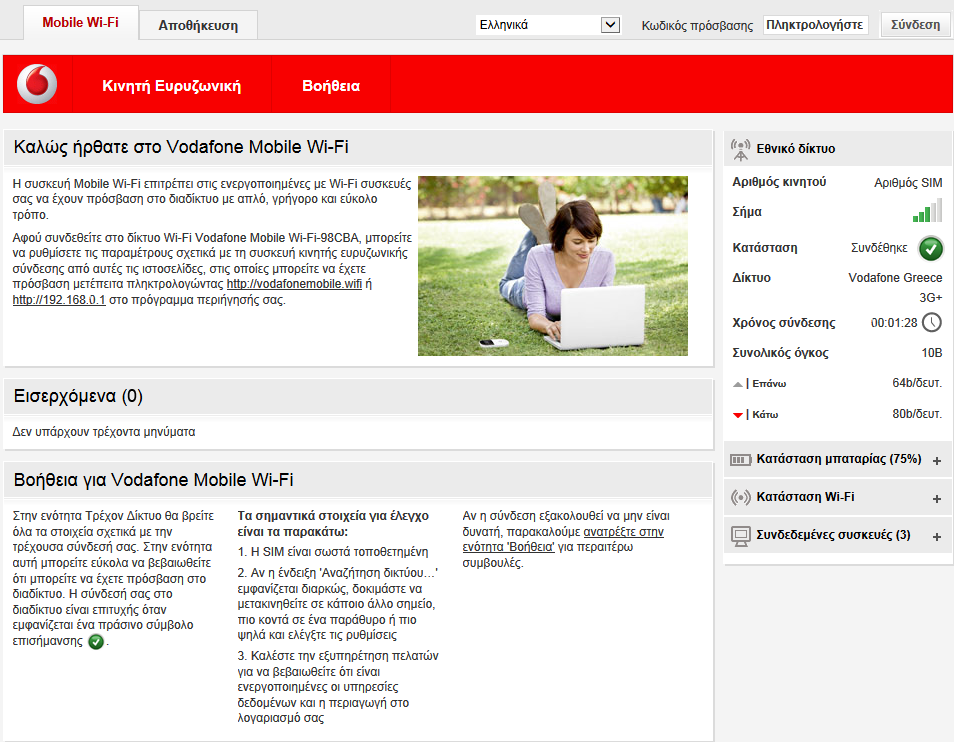Click the Αριθμός κινητού label
Image resolution: width=954 pixels, height=742 pixels.
click(779, 182)
